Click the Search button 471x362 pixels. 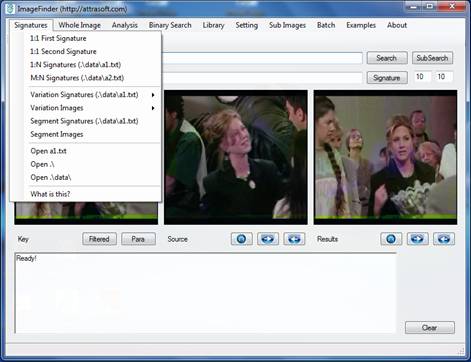tap(387, 58)
